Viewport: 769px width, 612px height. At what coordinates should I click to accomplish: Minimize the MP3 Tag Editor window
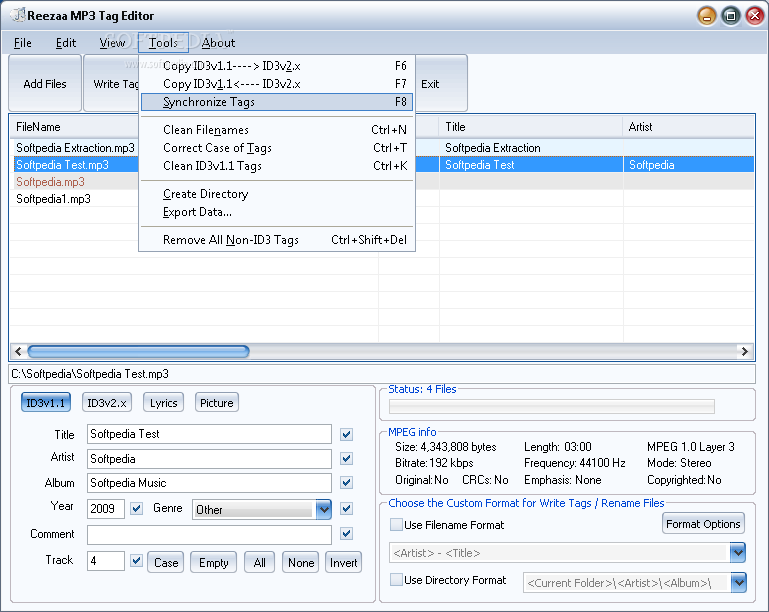pos(707,16)
